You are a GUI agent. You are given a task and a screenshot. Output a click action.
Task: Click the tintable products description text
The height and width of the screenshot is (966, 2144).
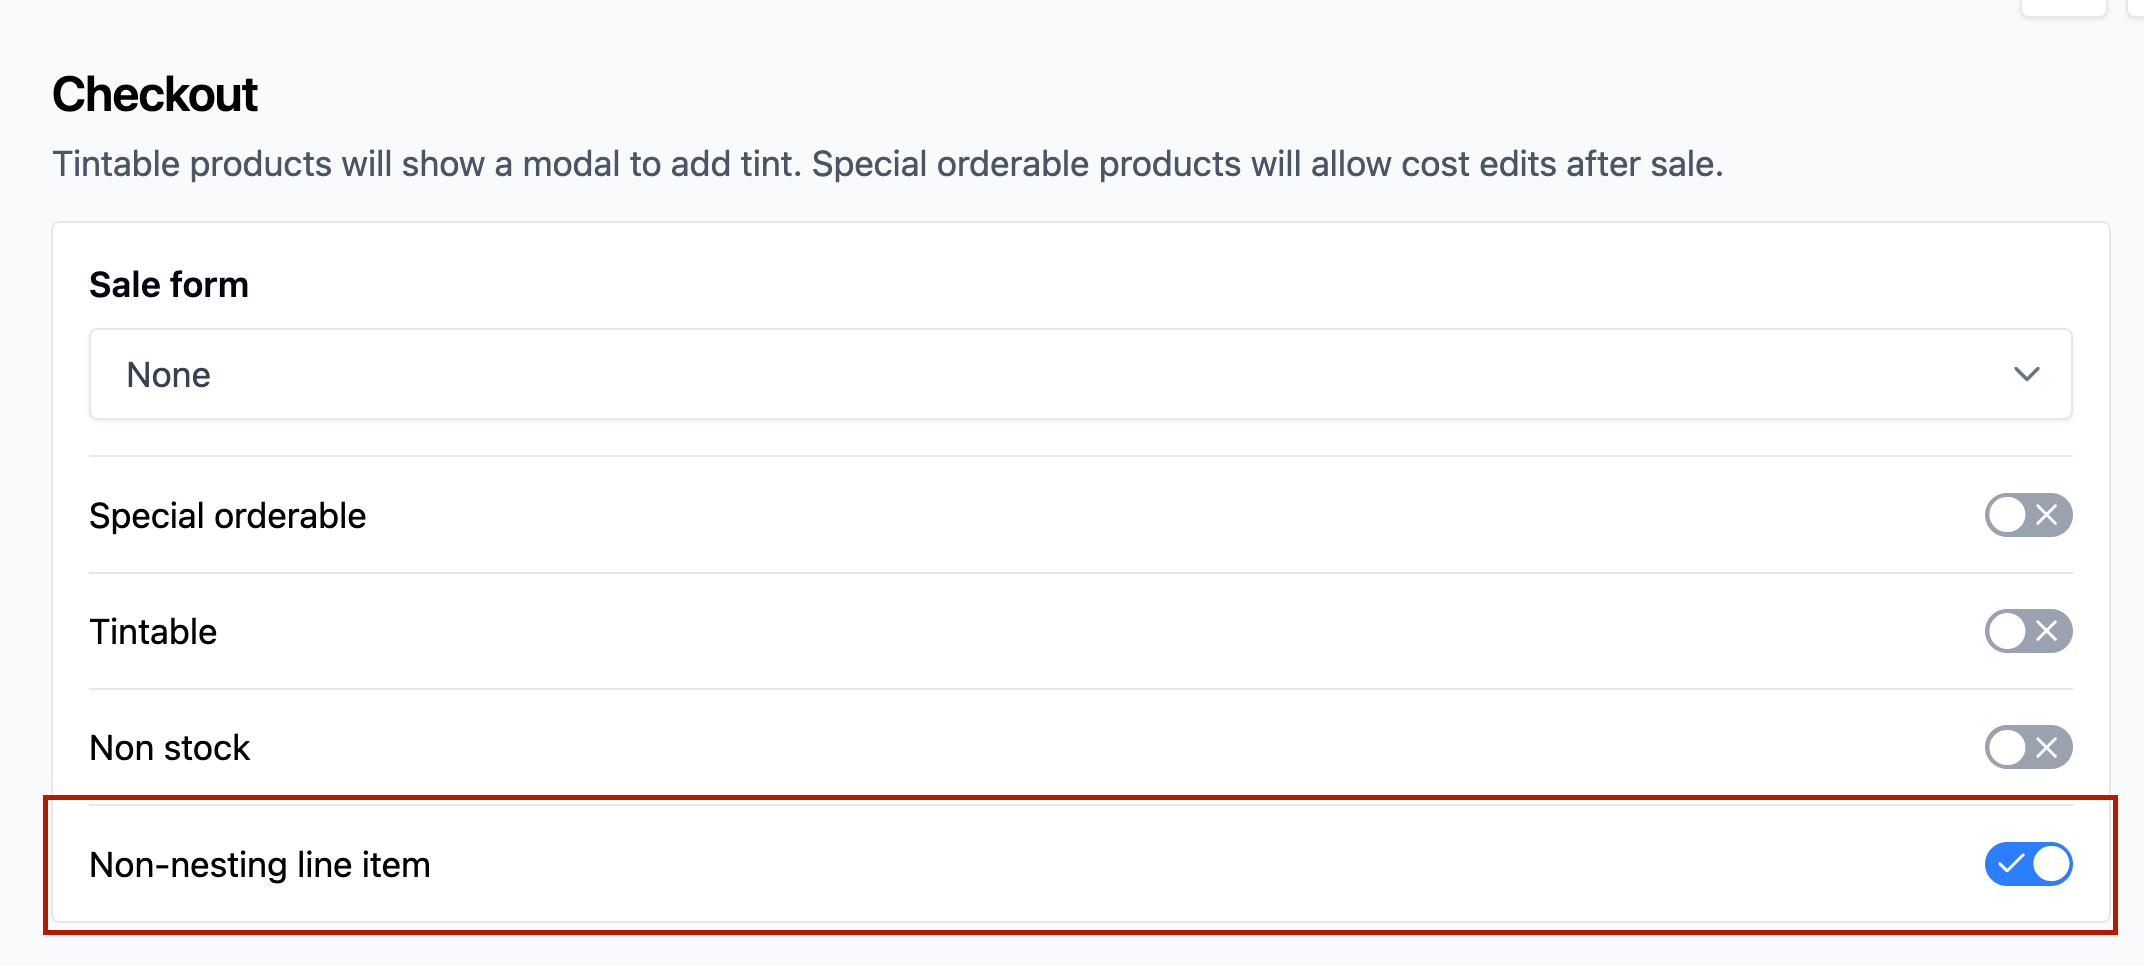(888, 164)
